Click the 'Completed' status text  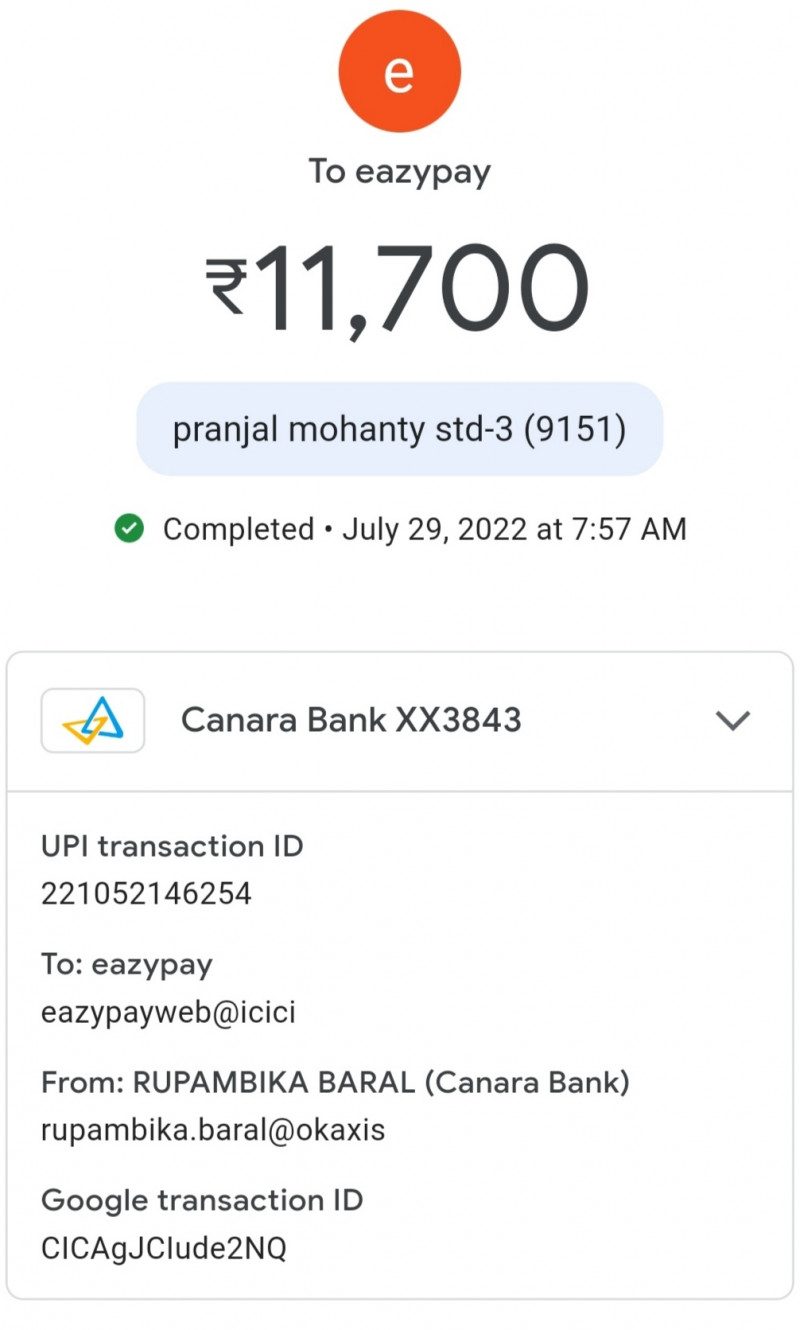[x=238, y=529]
